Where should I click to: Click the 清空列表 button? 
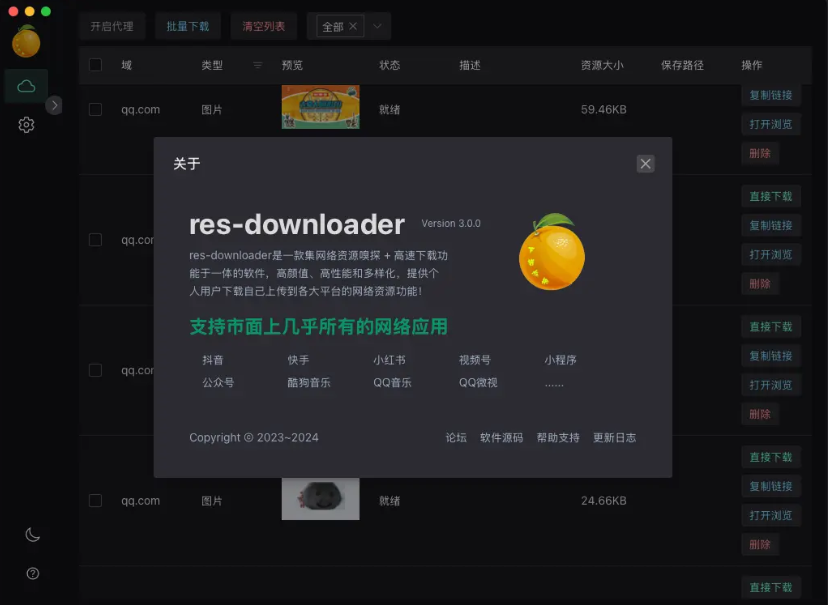coord(264,26)
